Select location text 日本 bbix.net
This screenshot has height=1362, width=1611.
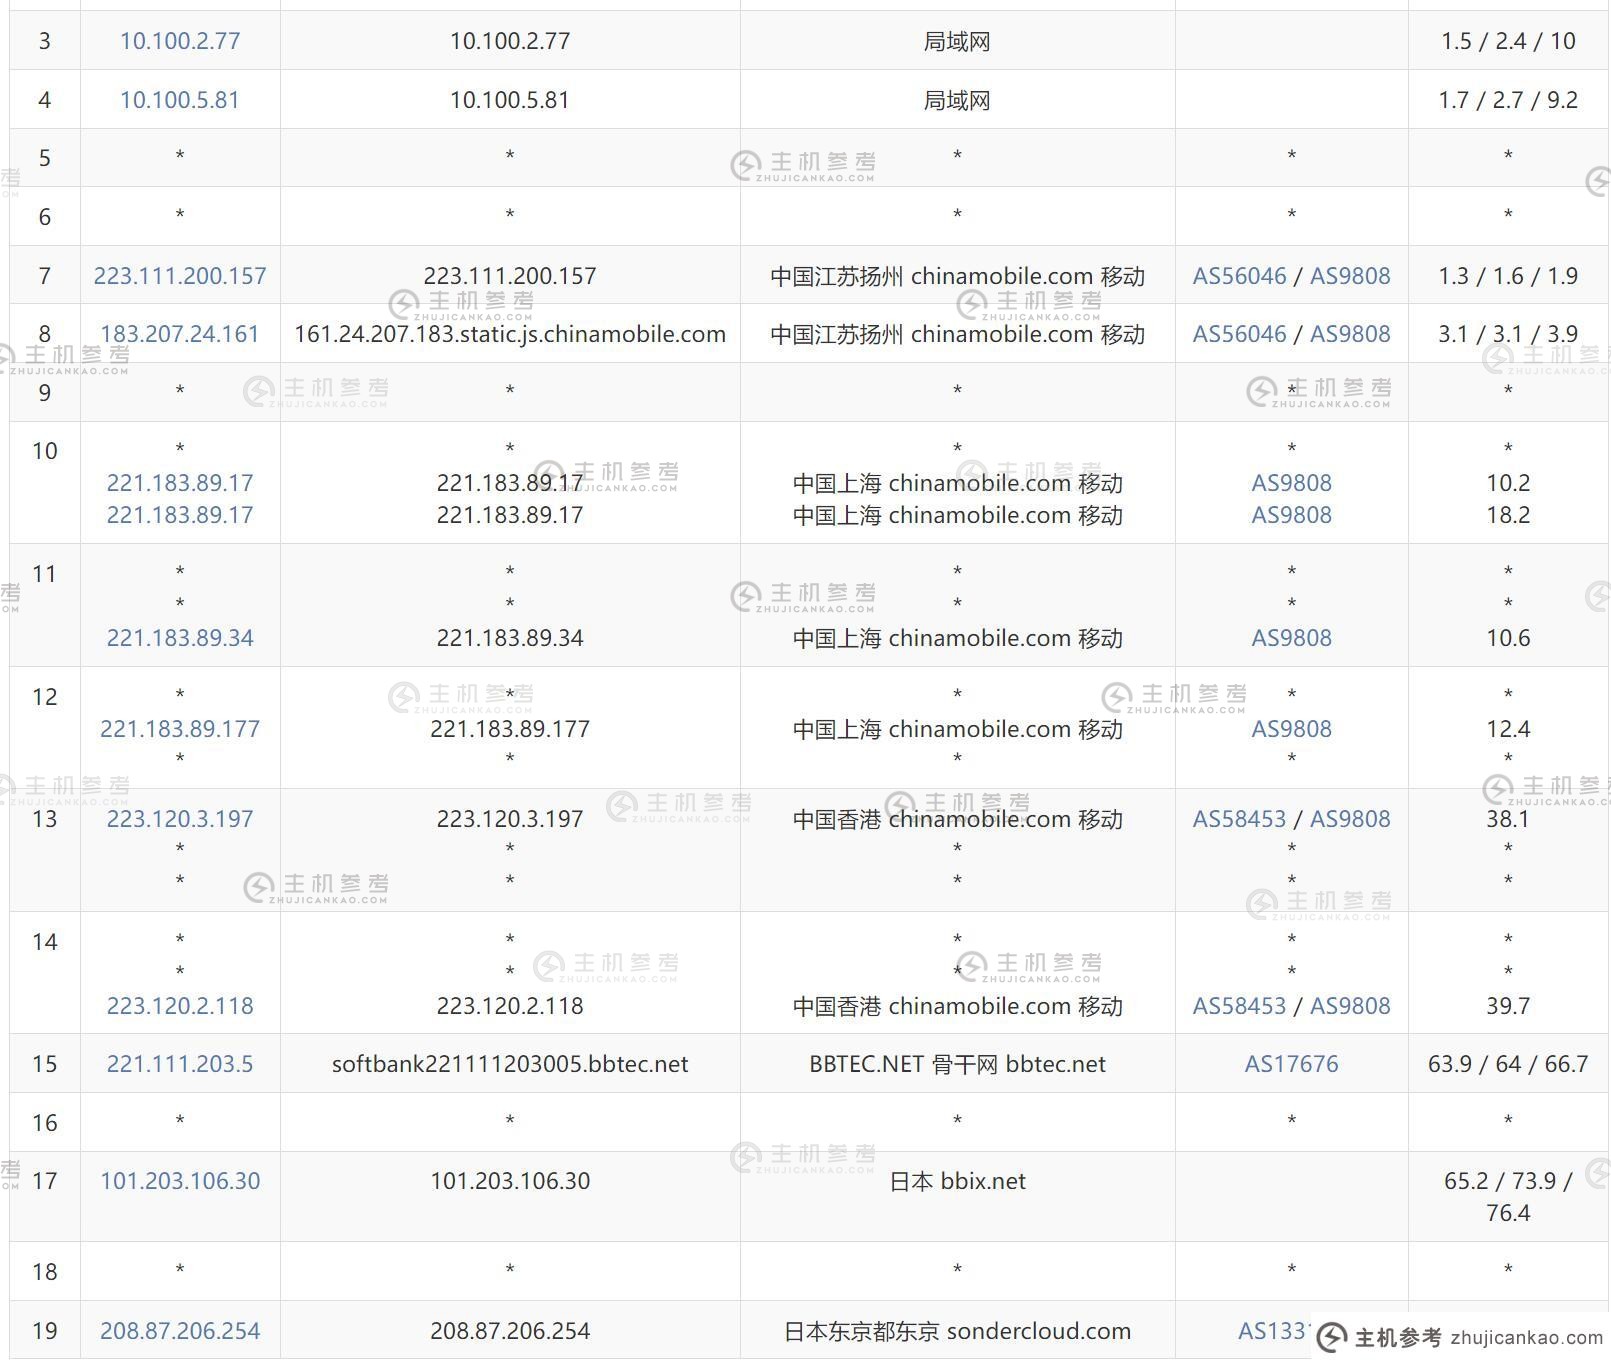pyautogui.click(x=957, y=1181)
